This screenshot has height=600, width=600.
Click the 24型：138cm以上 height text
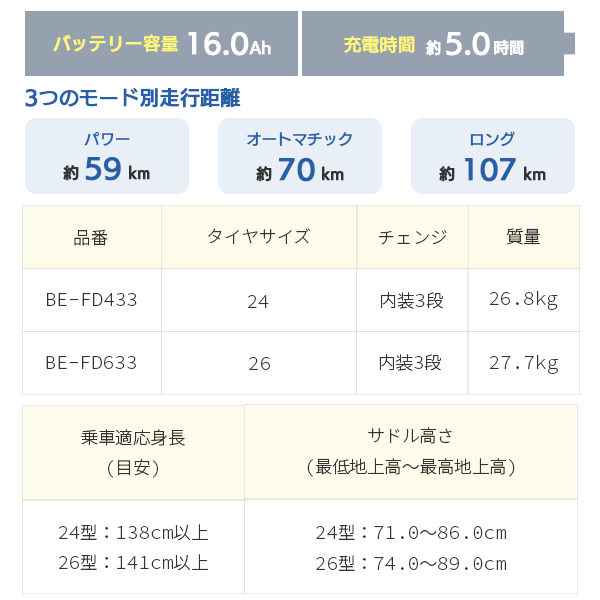tap(133, 533)
